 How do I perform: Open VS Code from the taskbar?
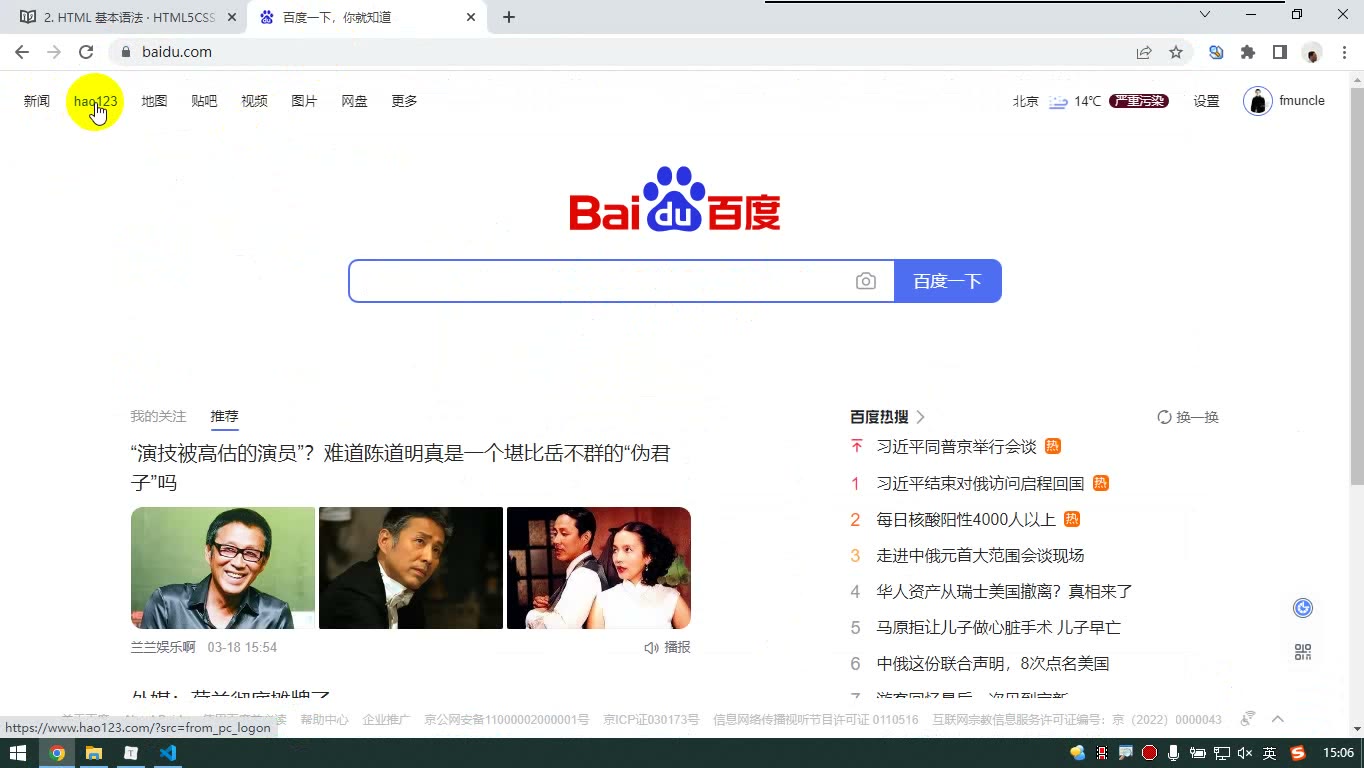coord(168,753)
